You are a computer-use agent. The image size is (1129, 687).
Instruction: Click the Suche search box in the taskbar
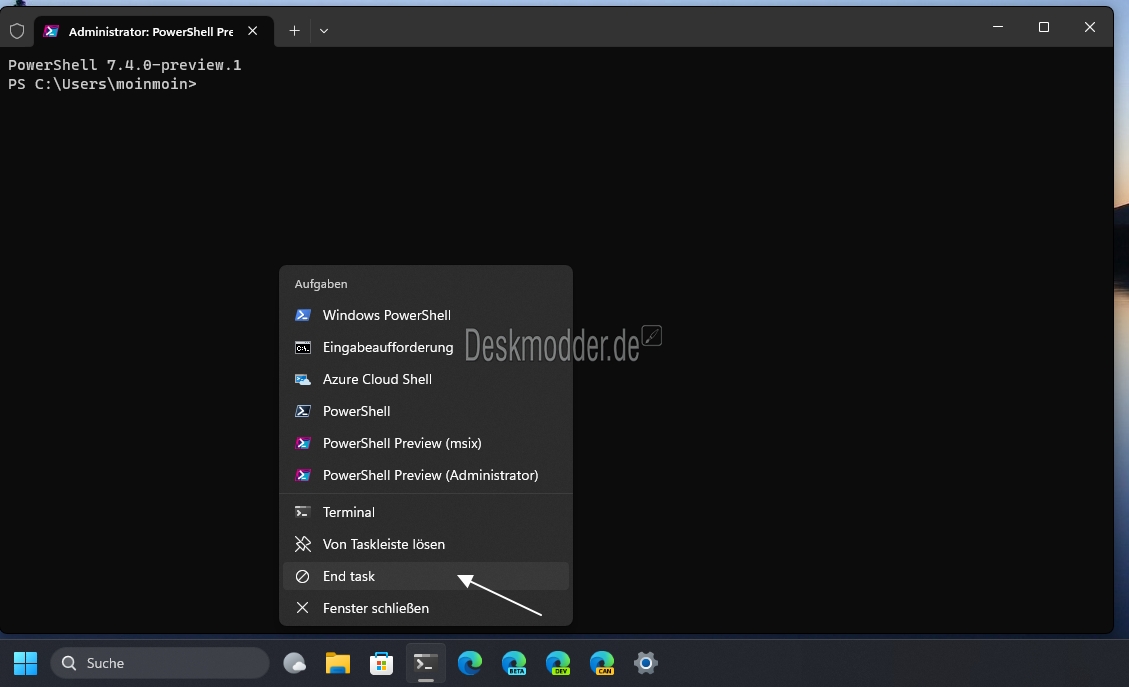click(160, 663)
